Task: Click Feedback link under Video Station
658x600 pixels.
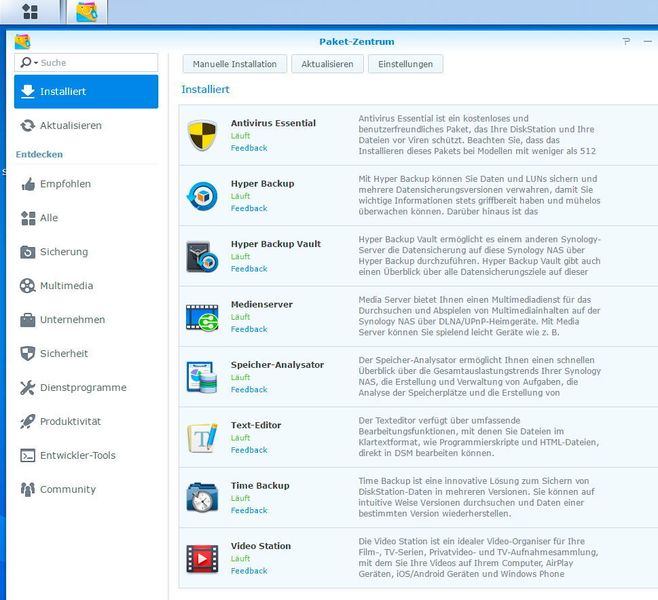Action: point(249,571)
